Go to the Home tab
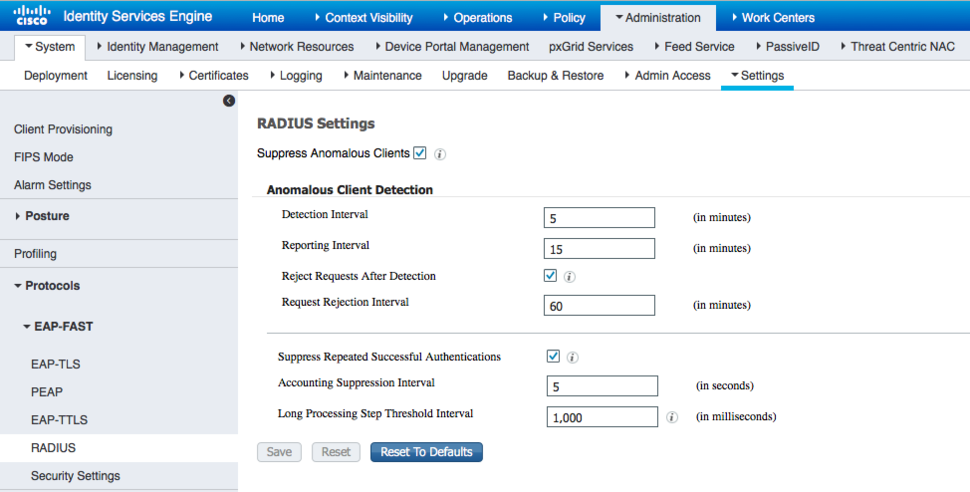Image resolution: width=970 pixels, height=492 pixels. (x=268, y=18)
